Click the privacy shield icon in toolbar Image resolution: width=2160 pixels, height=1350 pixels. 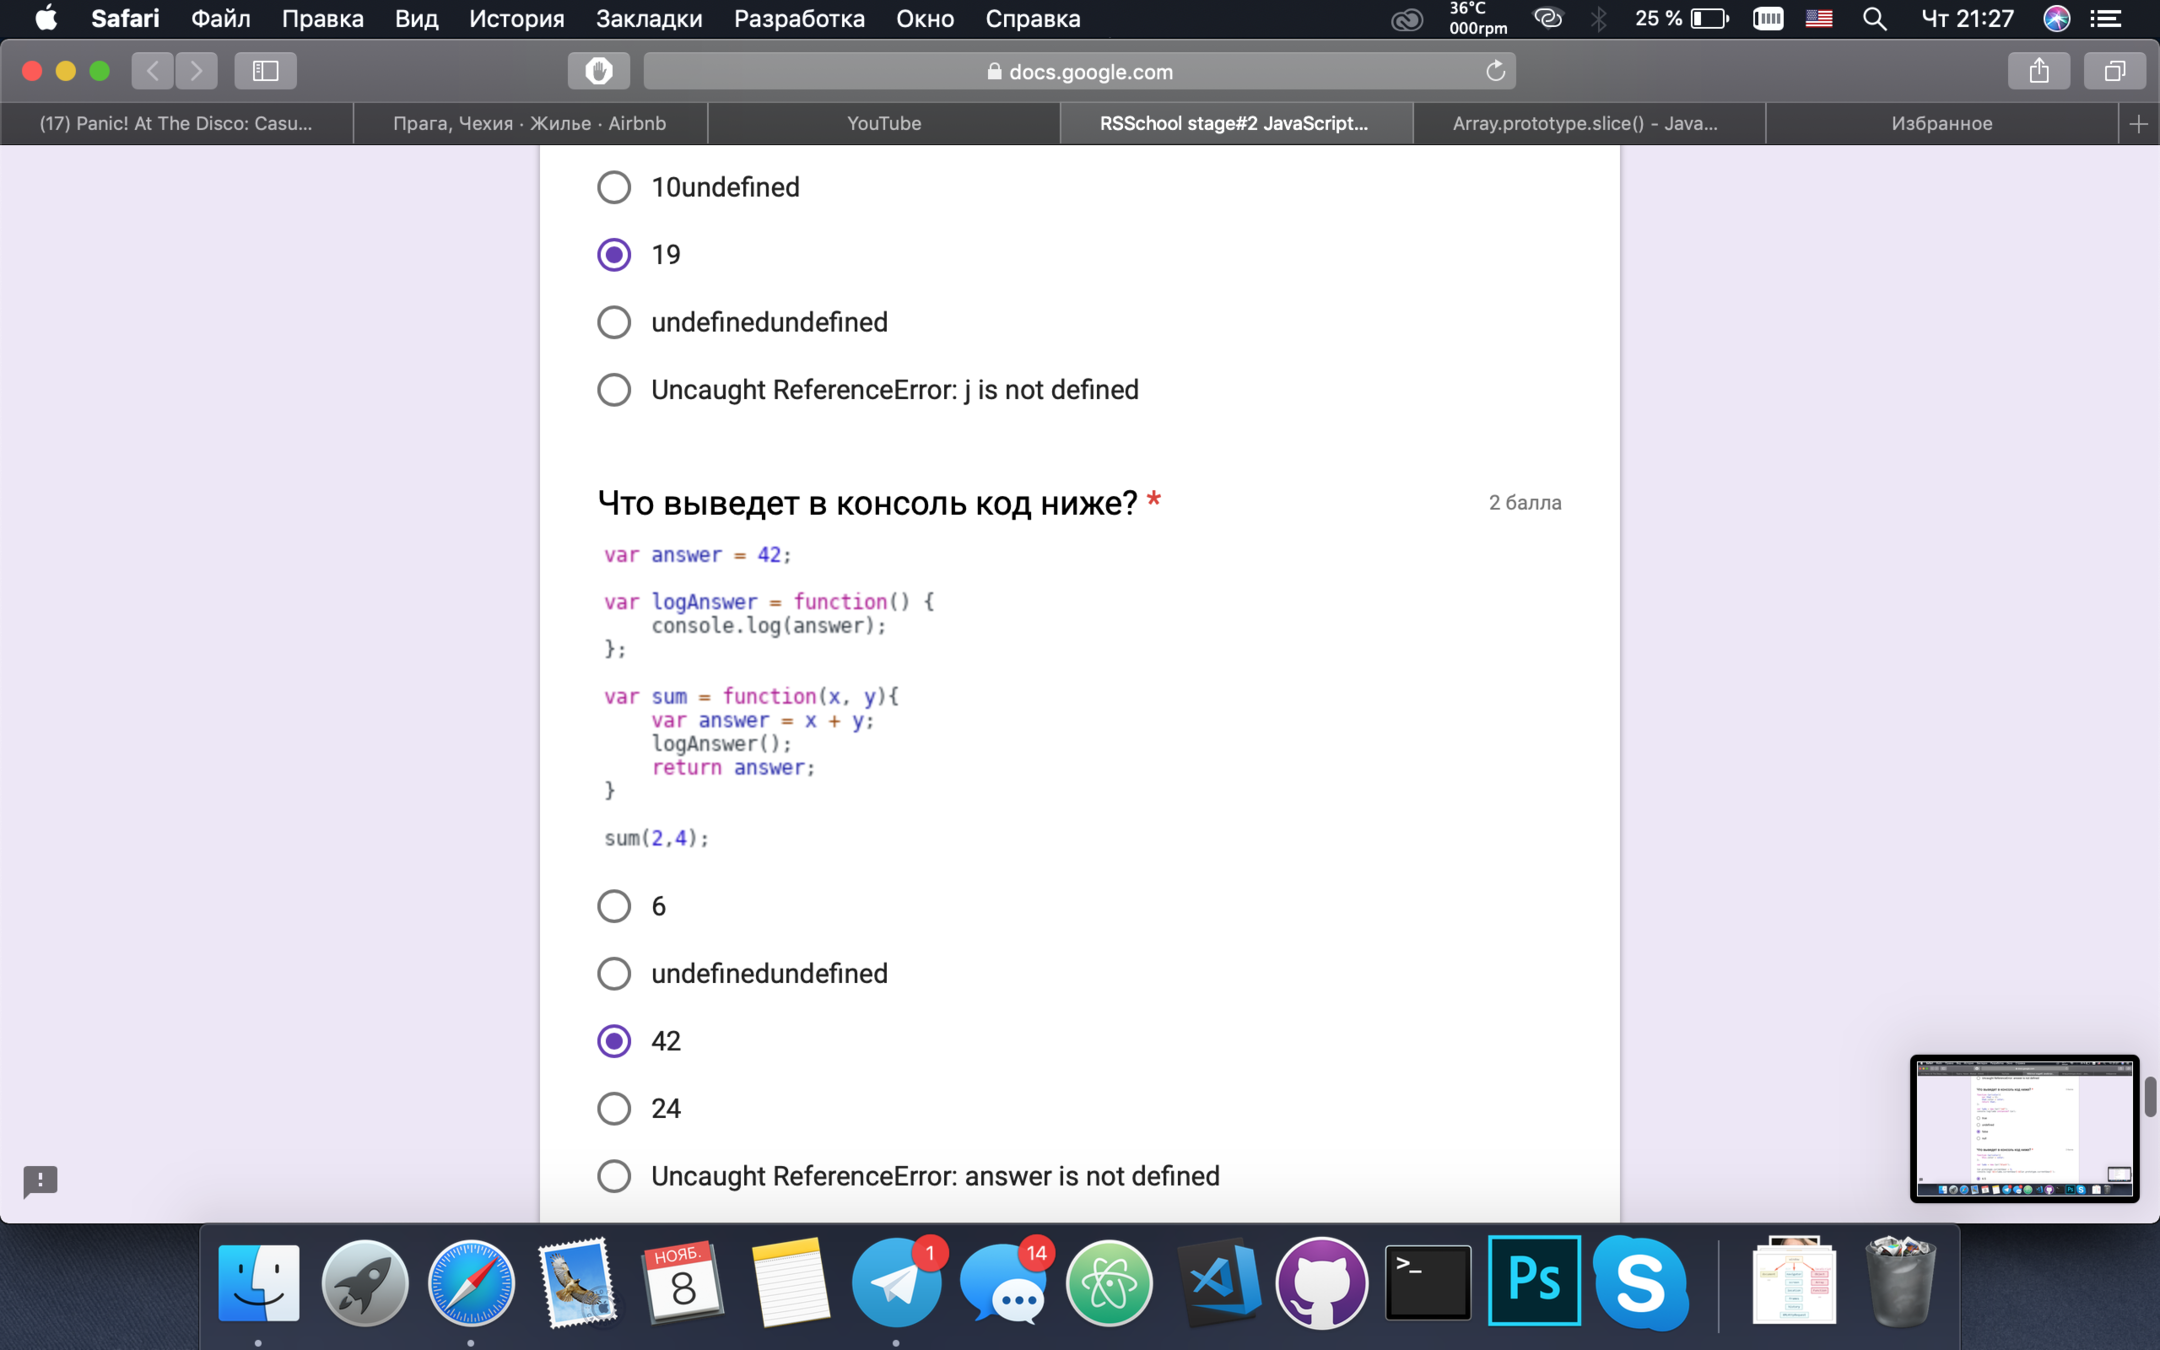coord(599,71)
